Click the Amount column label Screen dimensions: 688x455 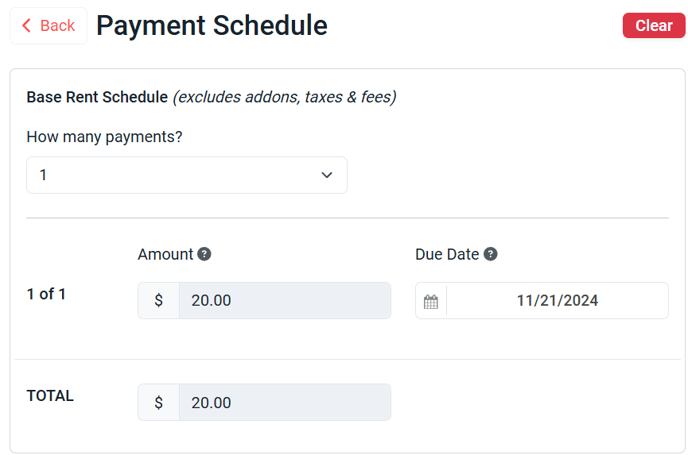(165, 254)
